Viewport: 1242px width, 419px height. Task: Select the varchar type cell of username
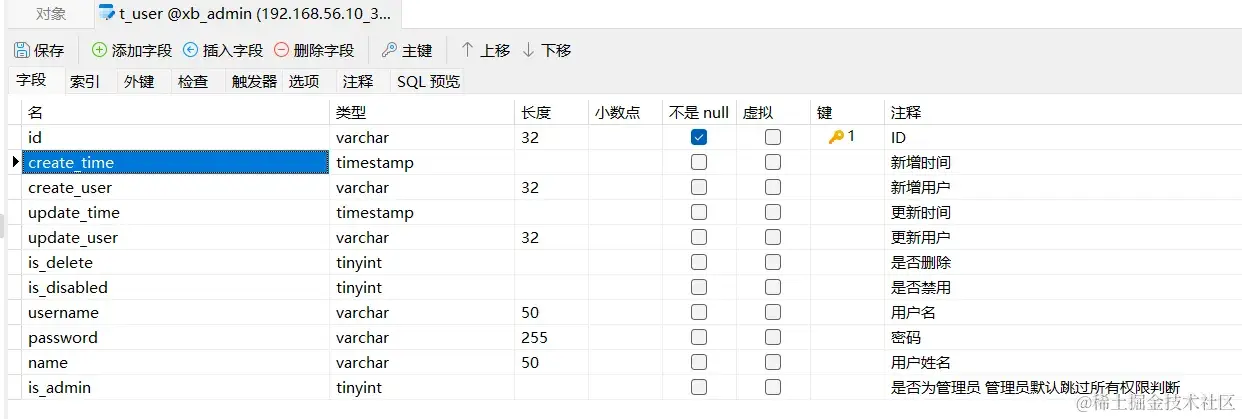pyautogui.click(x=422, y=312)
